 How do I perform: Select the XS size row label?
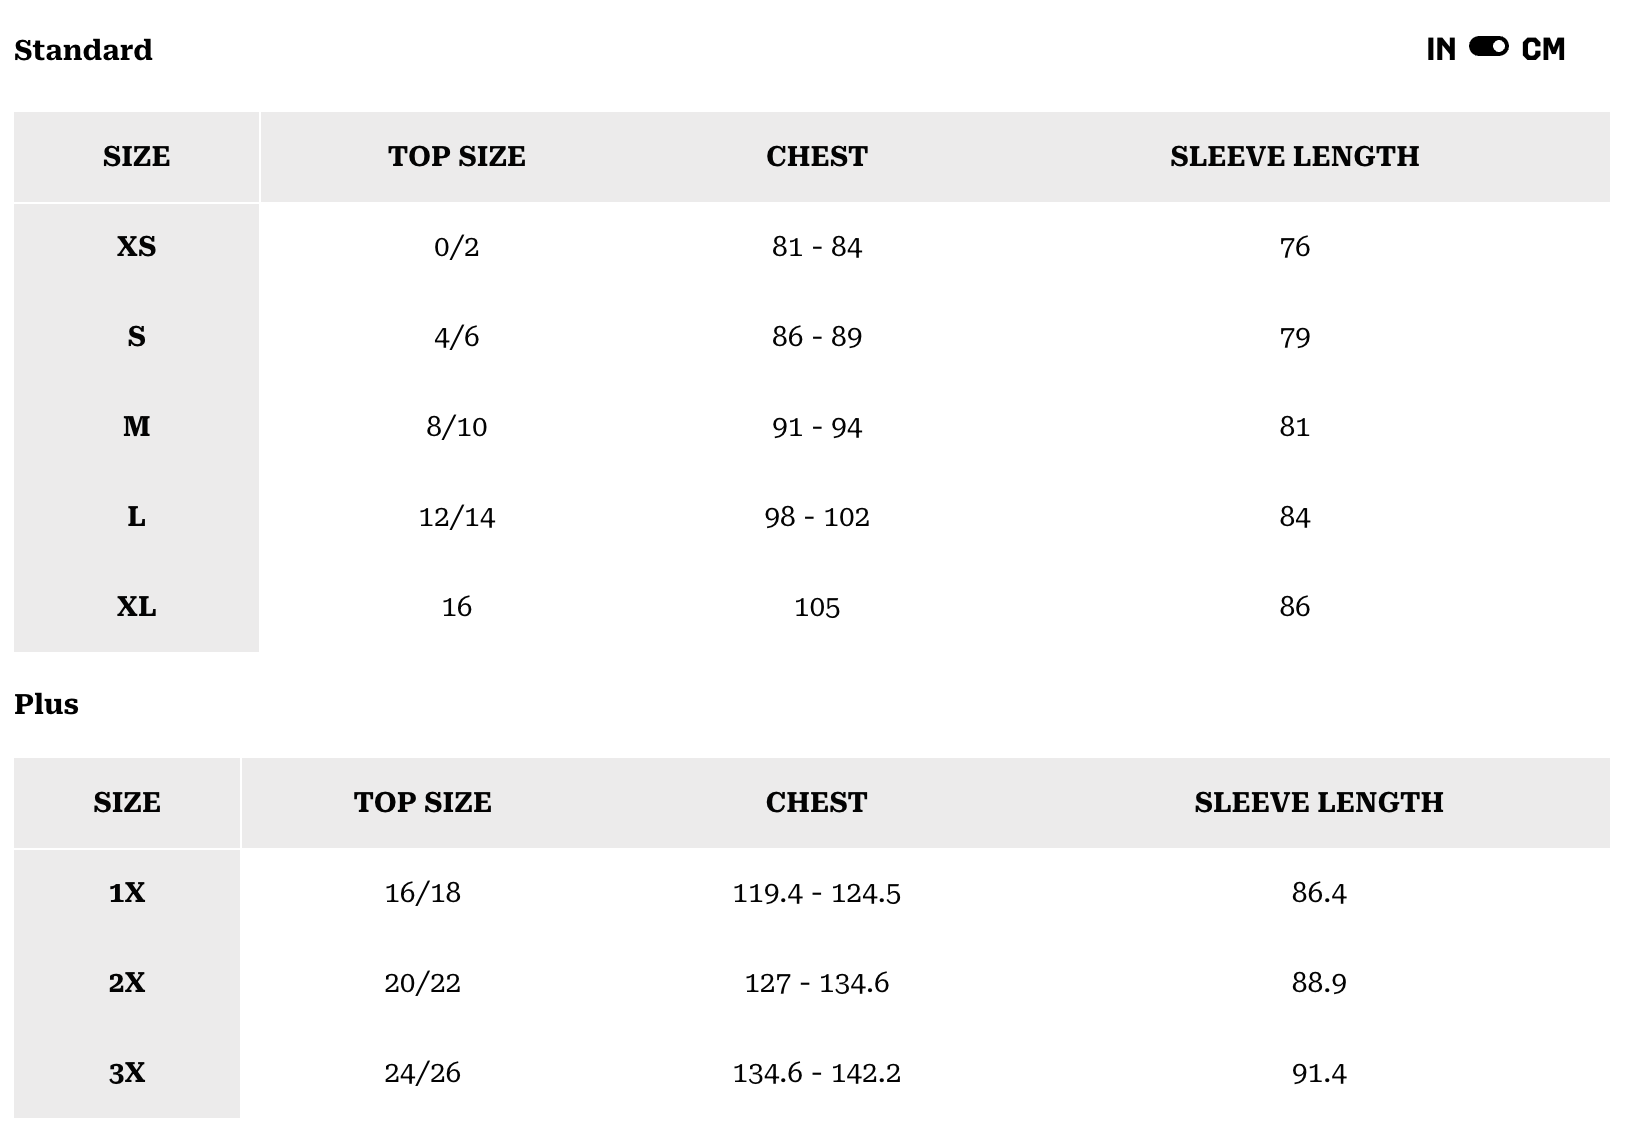pos(136,247)
